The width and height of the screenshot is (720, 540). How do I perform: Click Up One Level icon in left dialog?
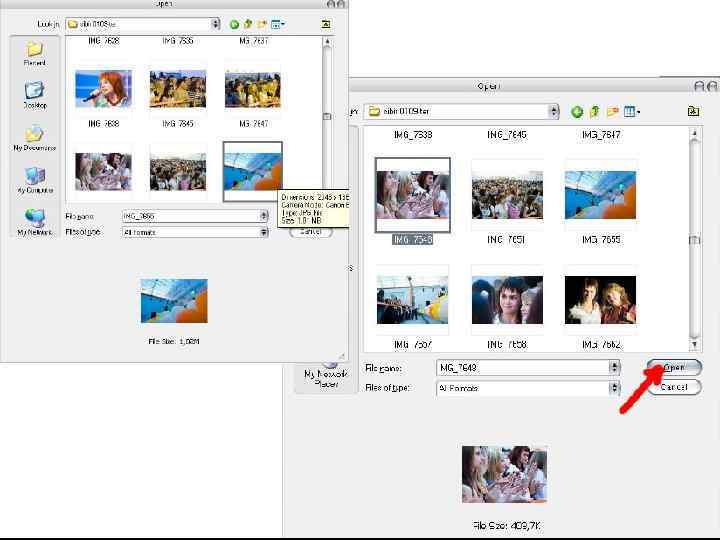248,24
